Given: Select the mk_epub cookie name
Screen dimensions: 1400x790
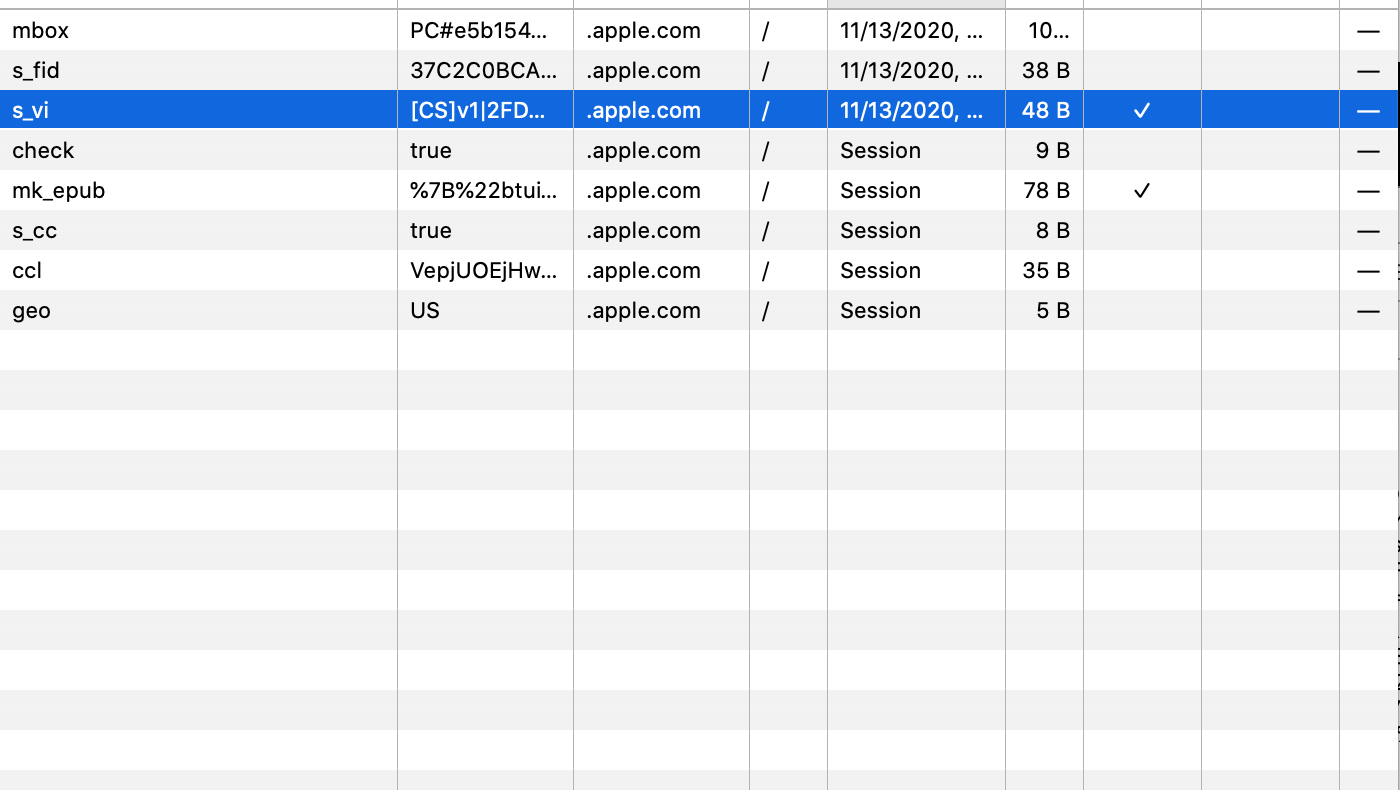Looking at the screenshot, I should 58,191.
